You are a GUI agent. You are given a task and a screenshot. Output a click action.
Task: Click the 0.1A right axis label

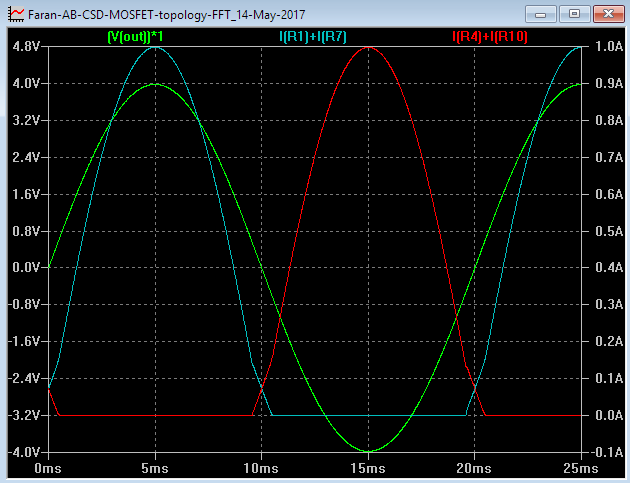pos(609,378)
